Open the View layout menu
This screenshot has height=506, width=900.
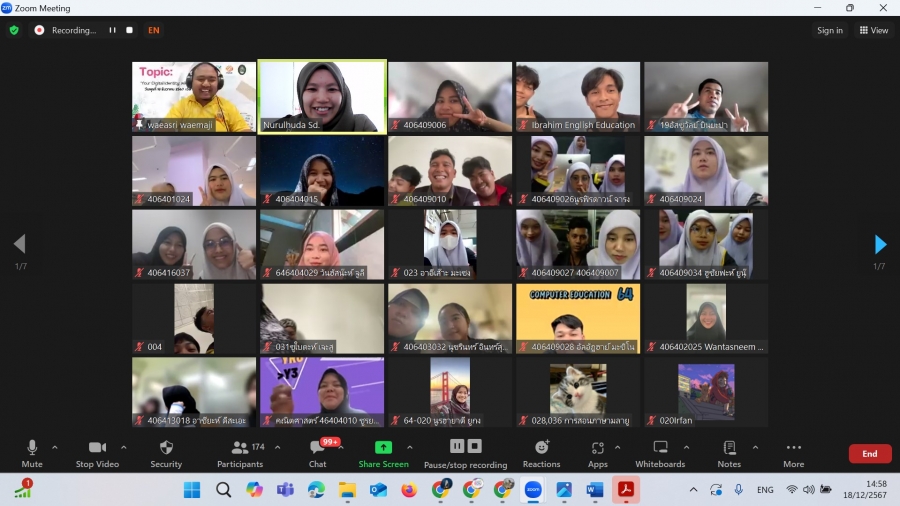tap(873, 30)
